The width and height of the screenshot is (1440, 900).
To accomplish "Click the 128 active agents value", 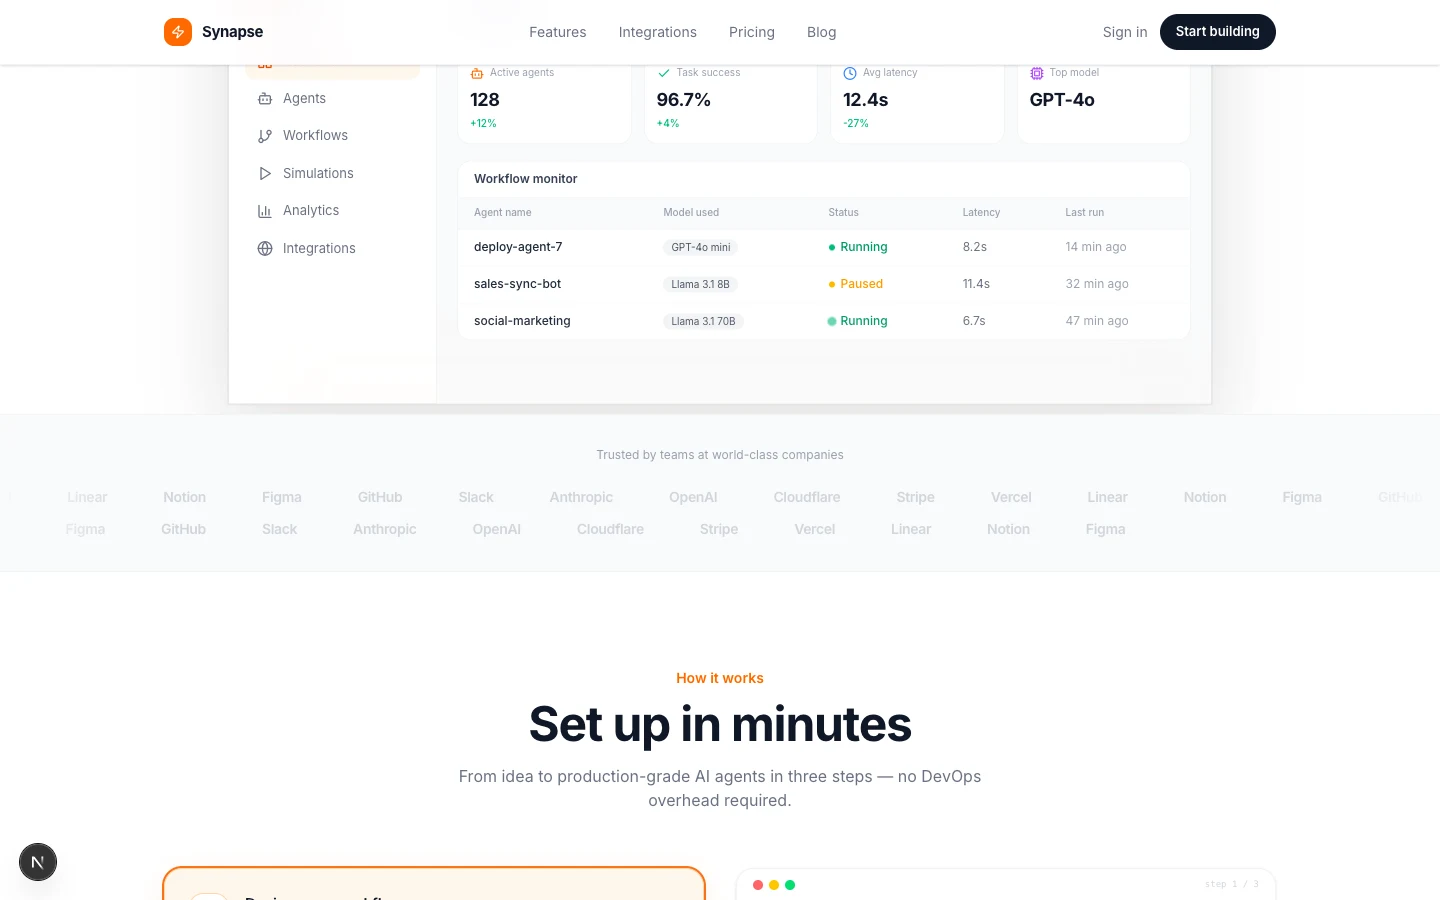I will tap(485, 100).
